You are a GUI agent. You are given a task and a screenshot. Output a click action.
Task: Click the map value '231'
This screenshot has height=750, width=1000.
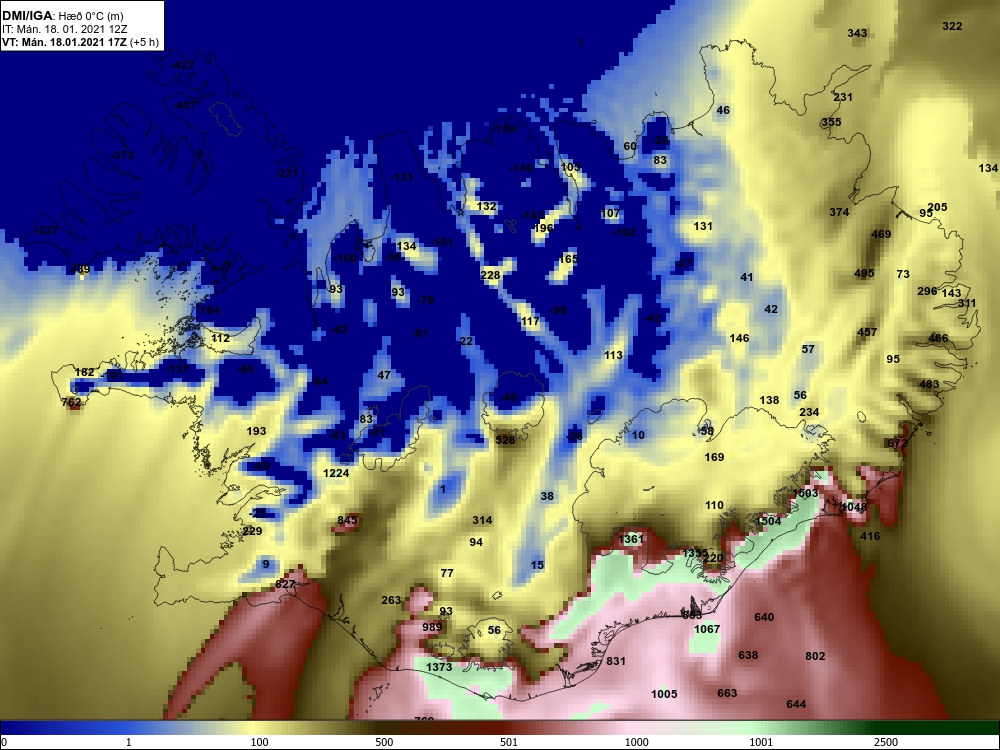(x=843, y=98)
